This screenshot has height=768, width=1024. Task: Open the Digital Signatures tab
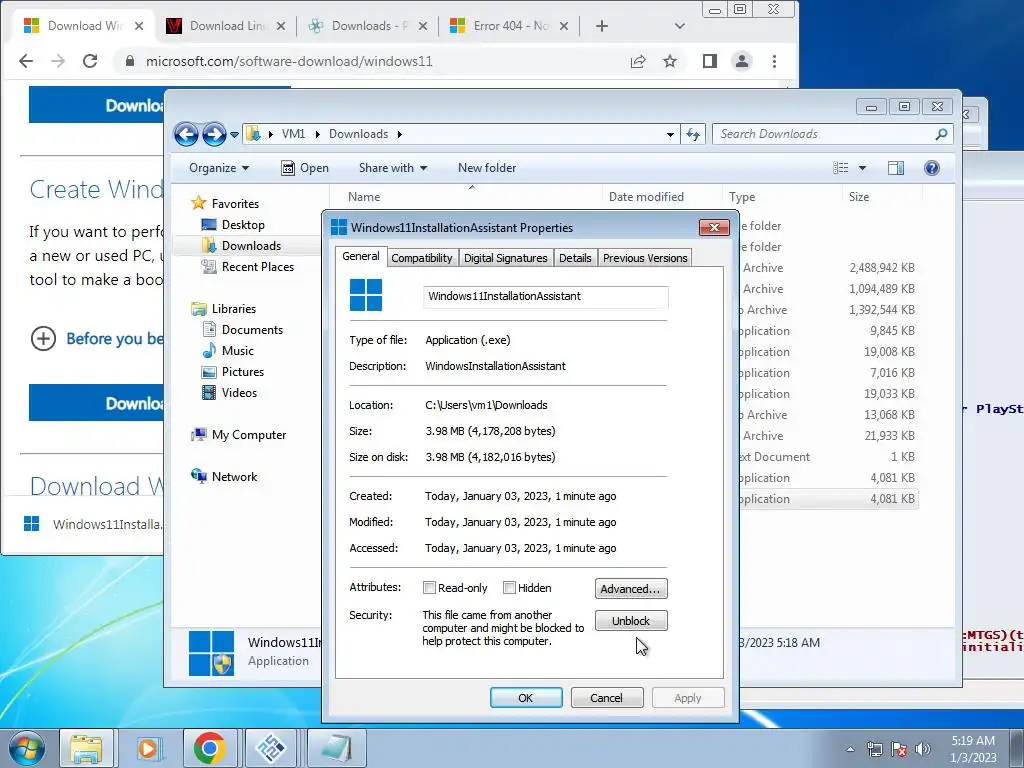point(505,258)
